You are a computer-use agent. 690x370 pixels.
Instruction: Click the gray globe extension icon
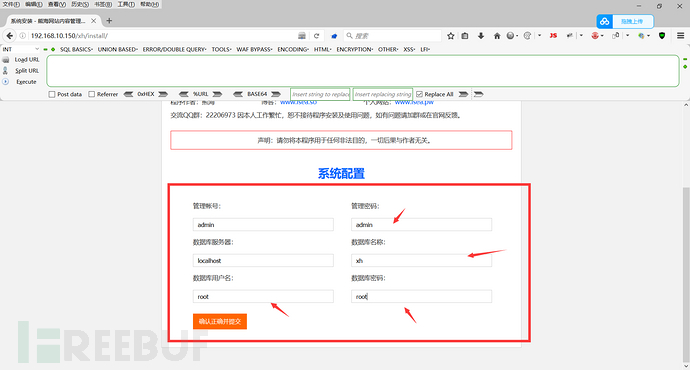510,36
